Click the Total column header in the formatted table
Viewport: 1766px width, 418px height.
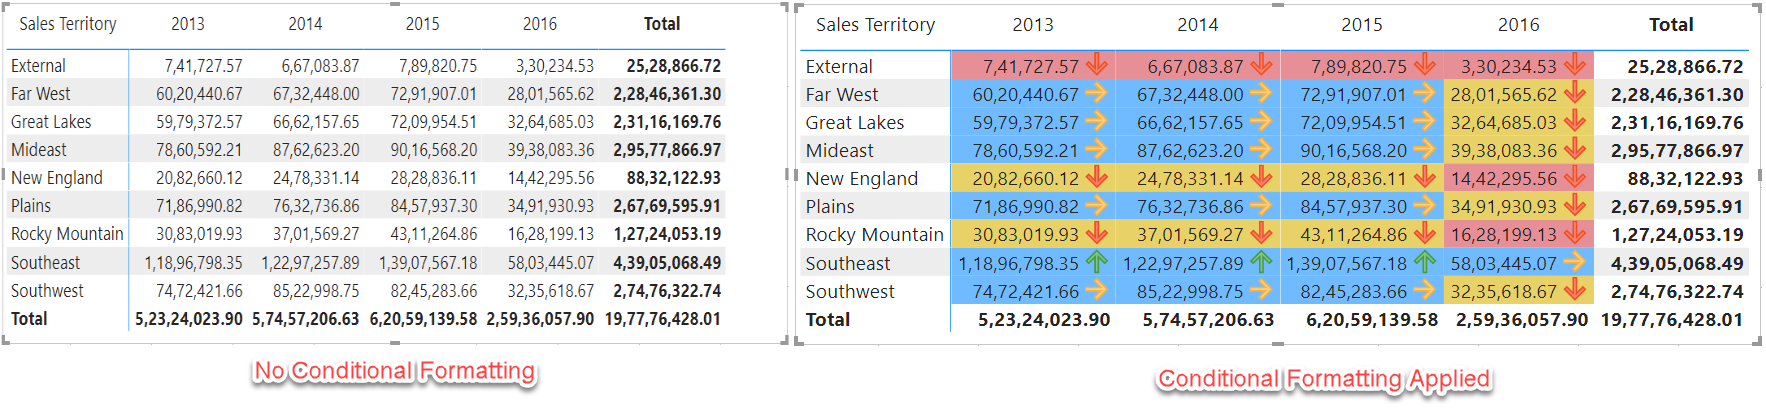tap(1671, 25)
